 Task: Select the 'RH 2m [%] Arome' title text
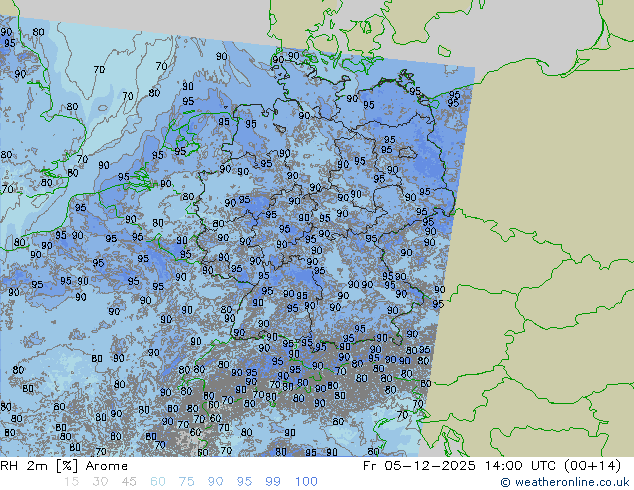point(64,466)
